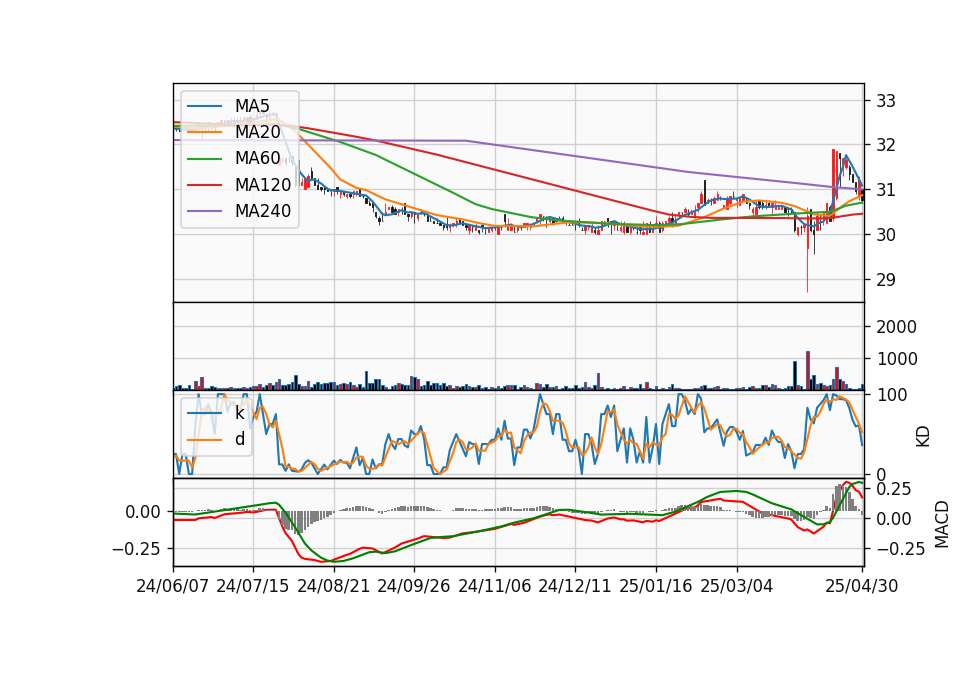Click the volume axis value 2000

coord(896,327)
